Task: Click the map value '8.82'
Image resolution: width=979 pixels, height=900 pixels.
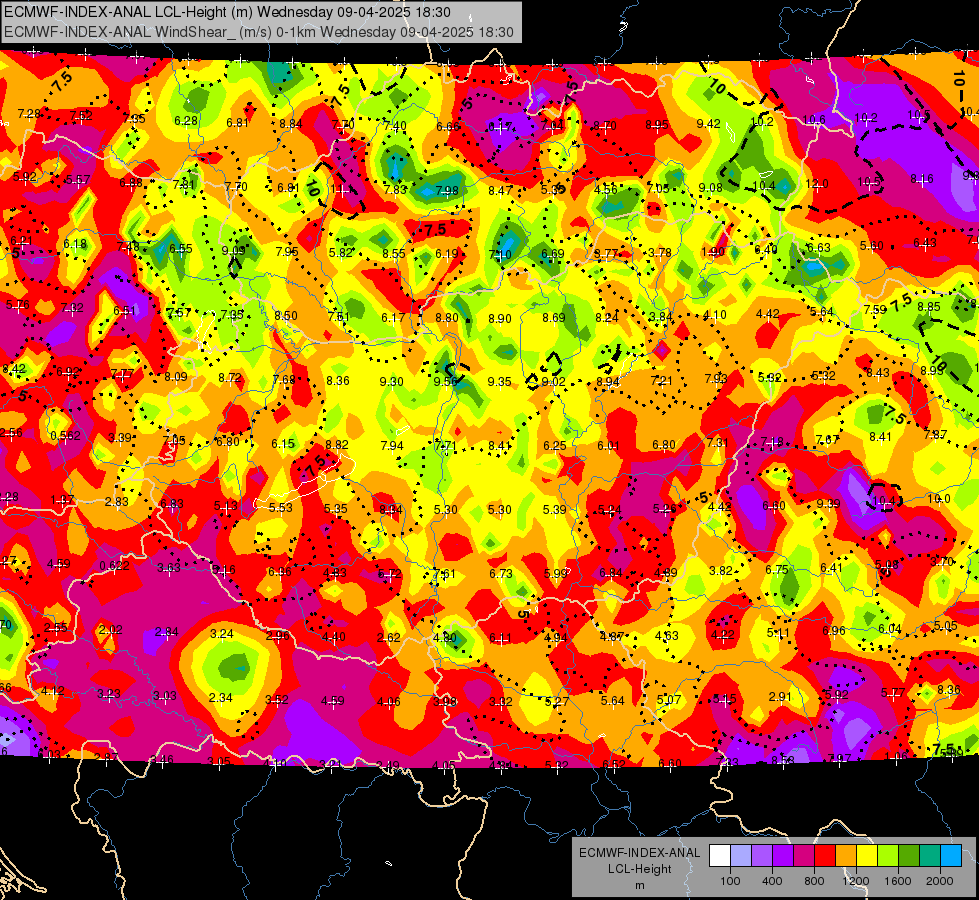Action: click(x=337, y=445)
